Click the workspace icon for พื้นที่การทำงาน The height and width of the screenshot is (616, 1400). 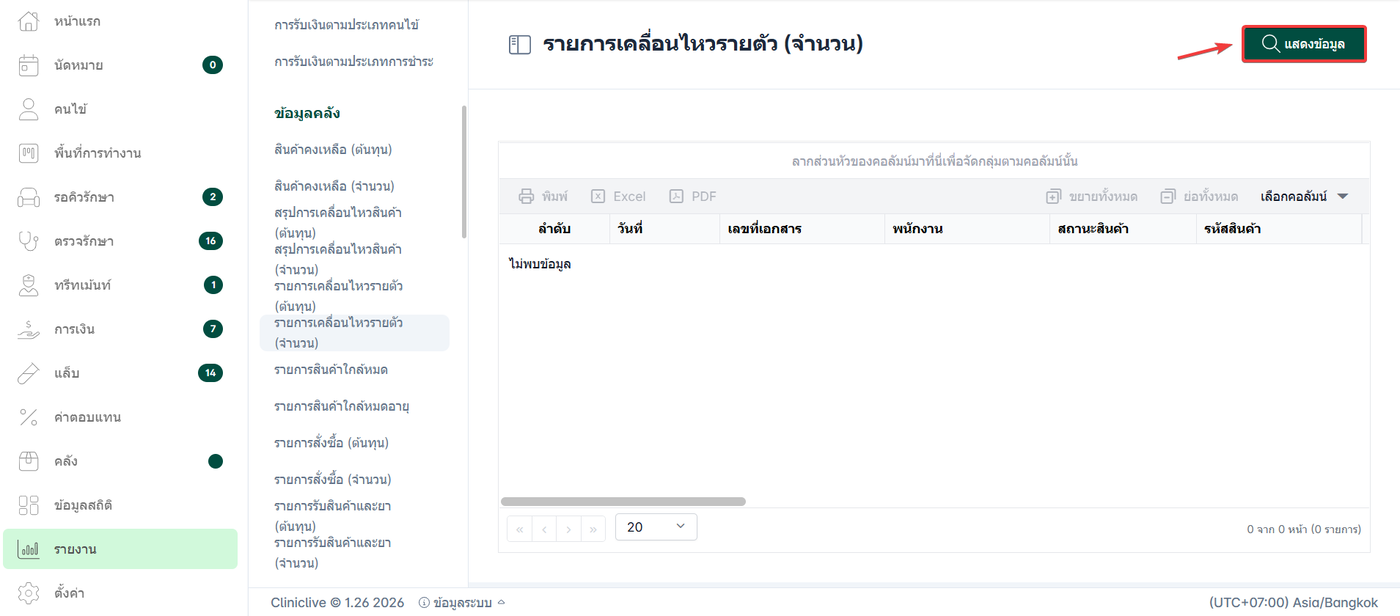click(x=29, y=153)
